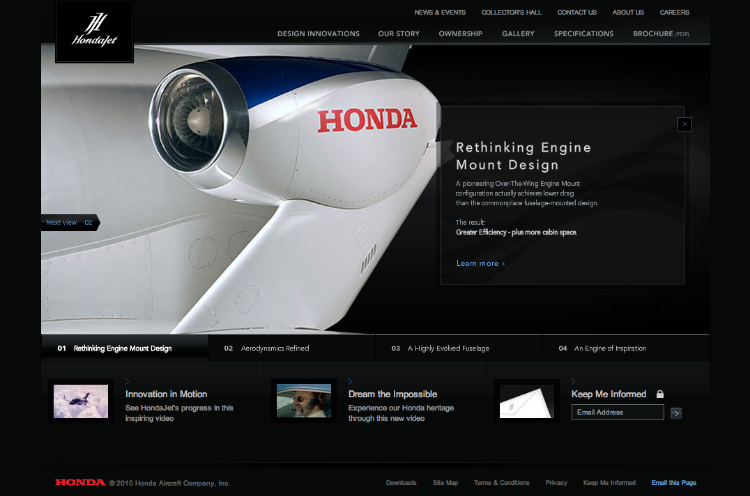View Specifications section
Image resolution: width=750 pixels, height=496 pixels.
tap(584, 33)
